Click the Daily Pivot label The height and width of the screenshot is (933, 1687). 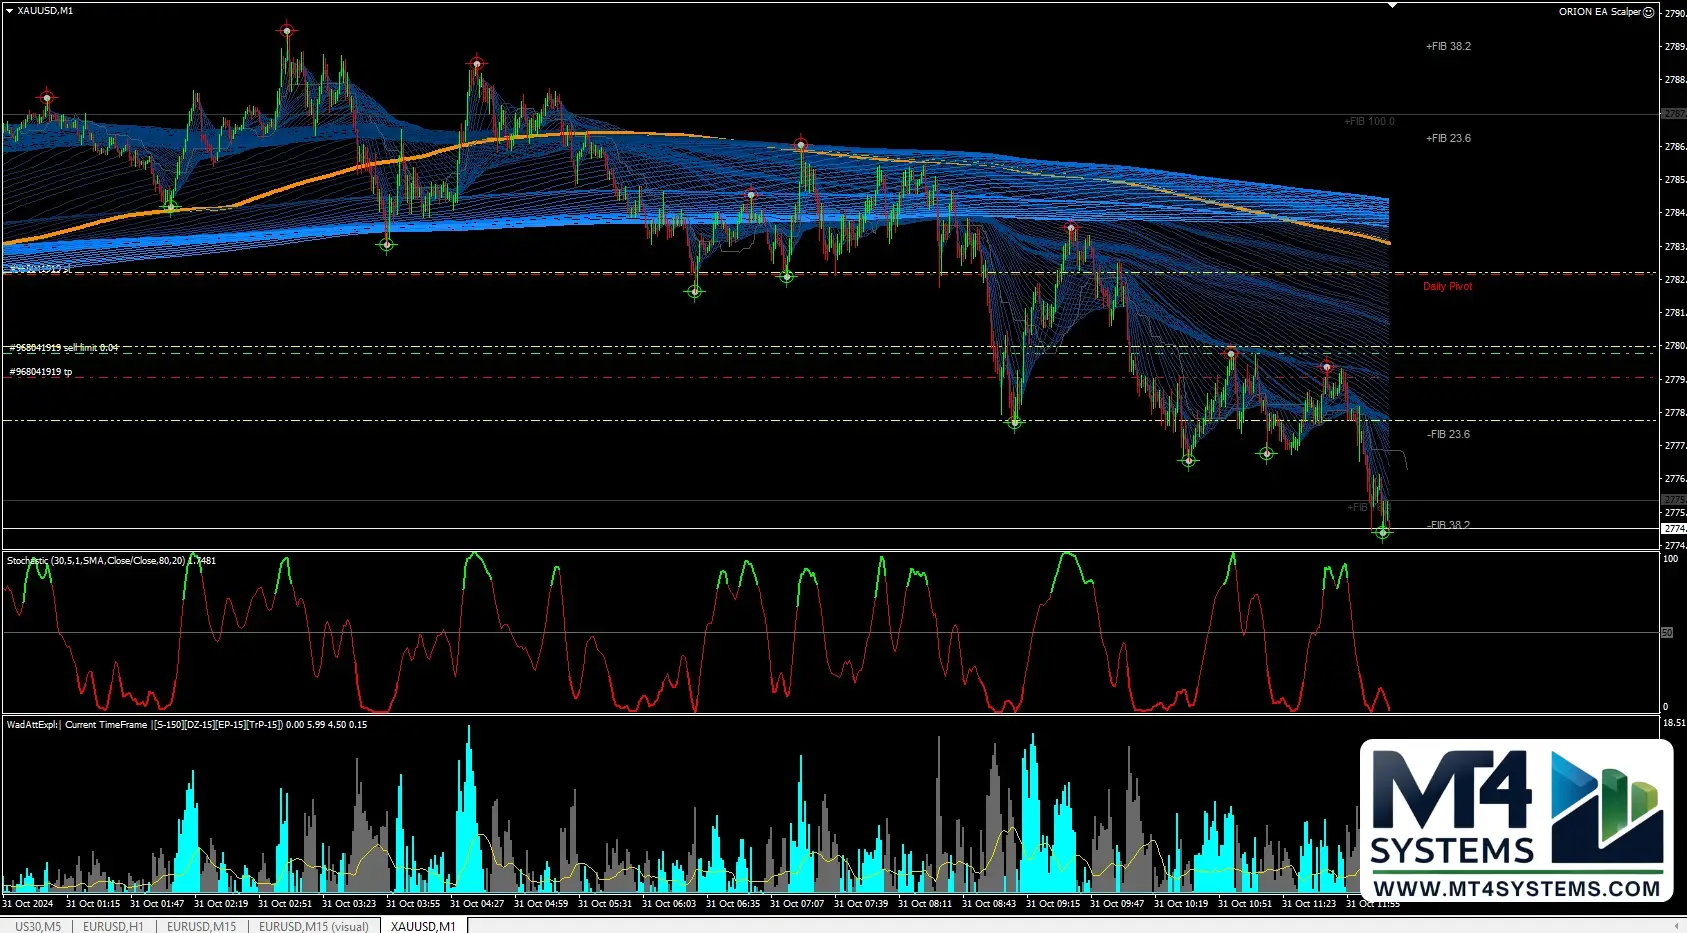click(1447, 287)
